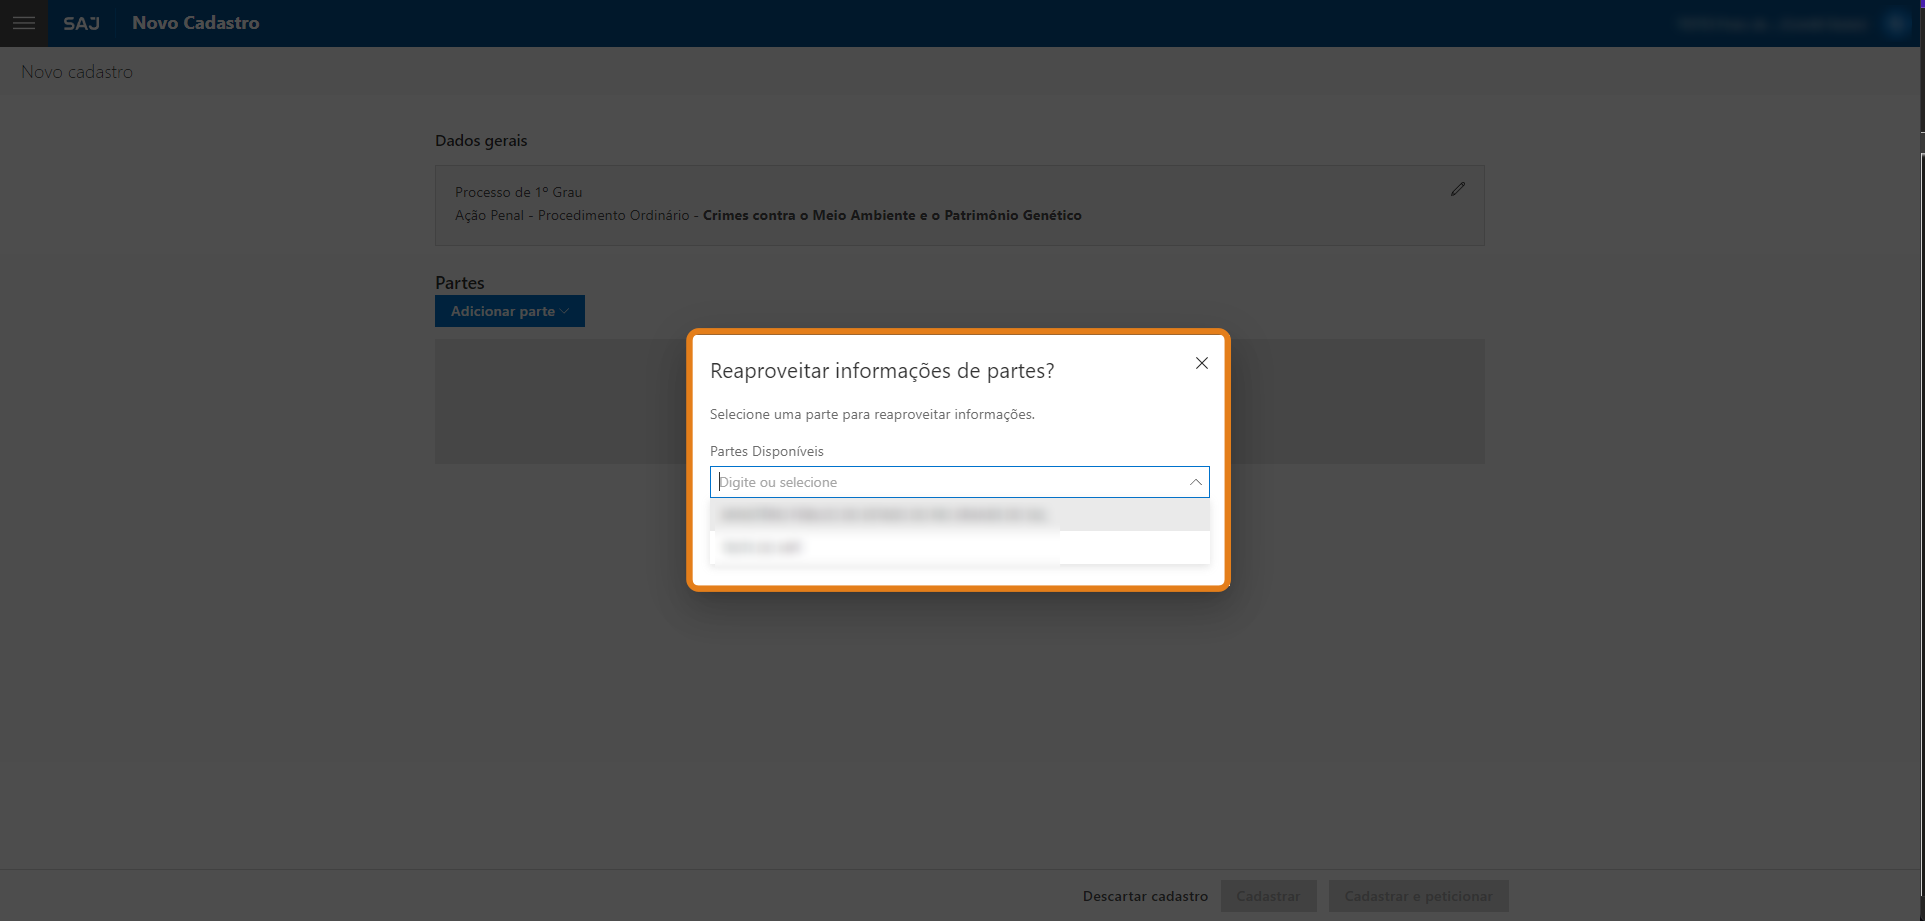This screenshot has width=1925, height=921.
Task: Collapse Partes Disponíveis list using chevron
Action: (x=1195, y=482)
